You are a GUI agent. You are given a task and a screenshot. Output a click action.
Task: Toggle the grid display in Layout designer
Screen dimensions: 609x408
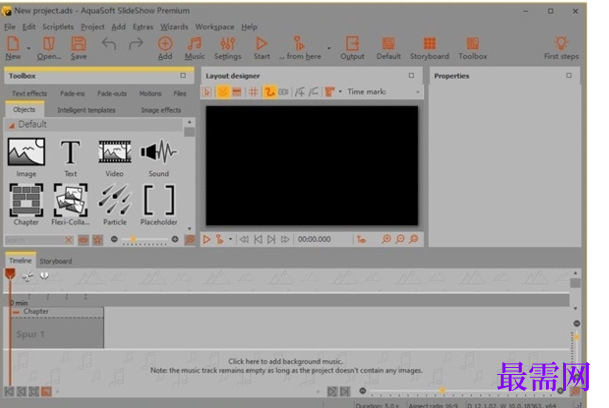tap(253, 92)
